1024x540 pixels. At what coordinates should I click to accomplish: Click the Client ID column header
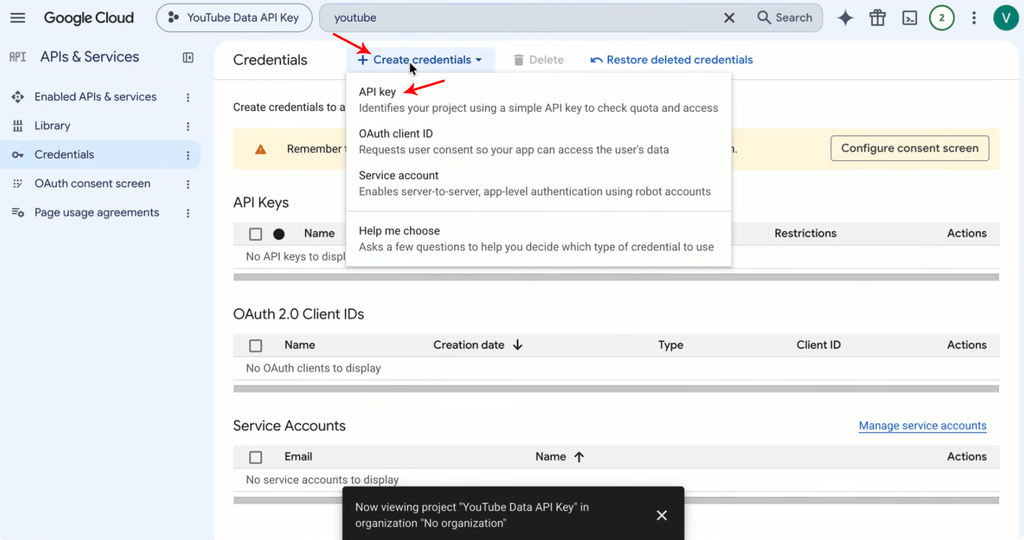point(818,345)
